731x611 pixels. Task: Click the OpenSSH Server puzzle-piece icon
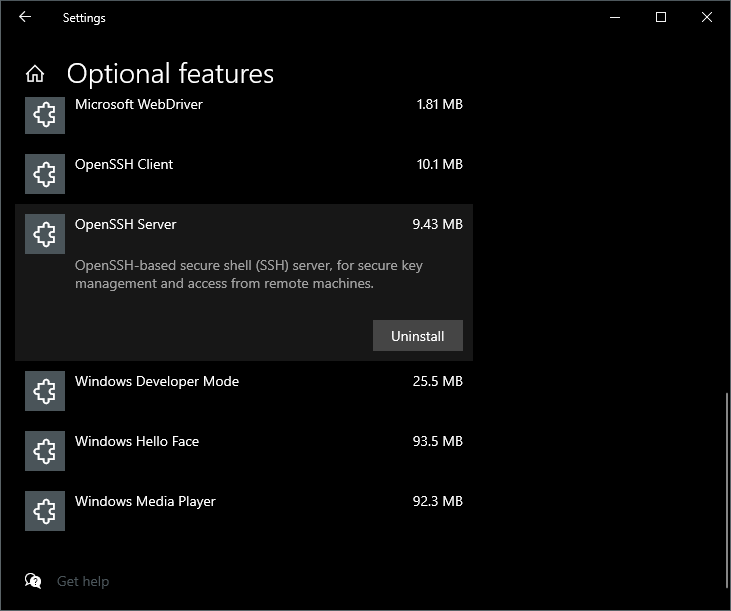click(45, 234)
